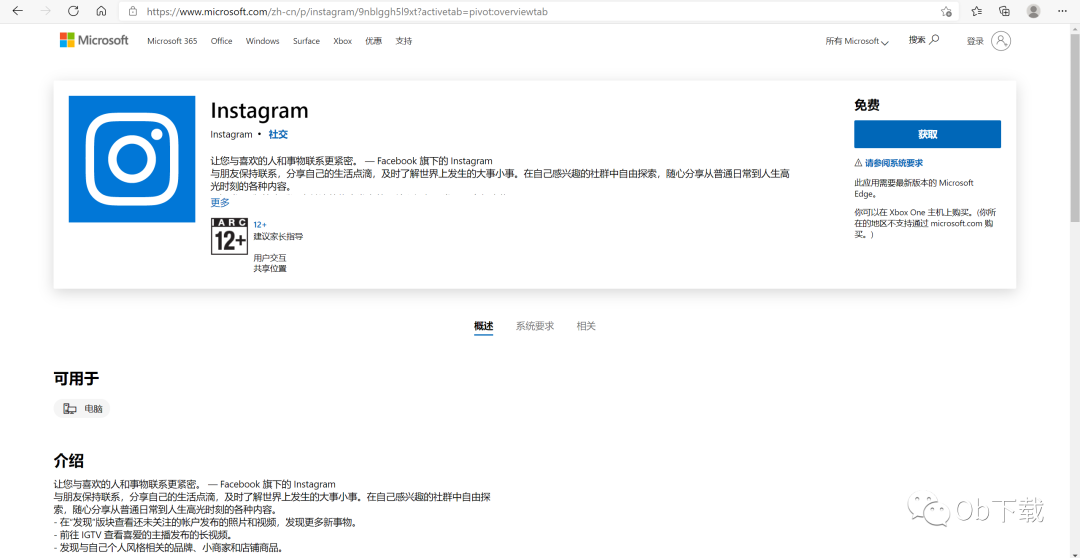
Task: Click the 电脑 device chip
Action: tap(82, 409)
